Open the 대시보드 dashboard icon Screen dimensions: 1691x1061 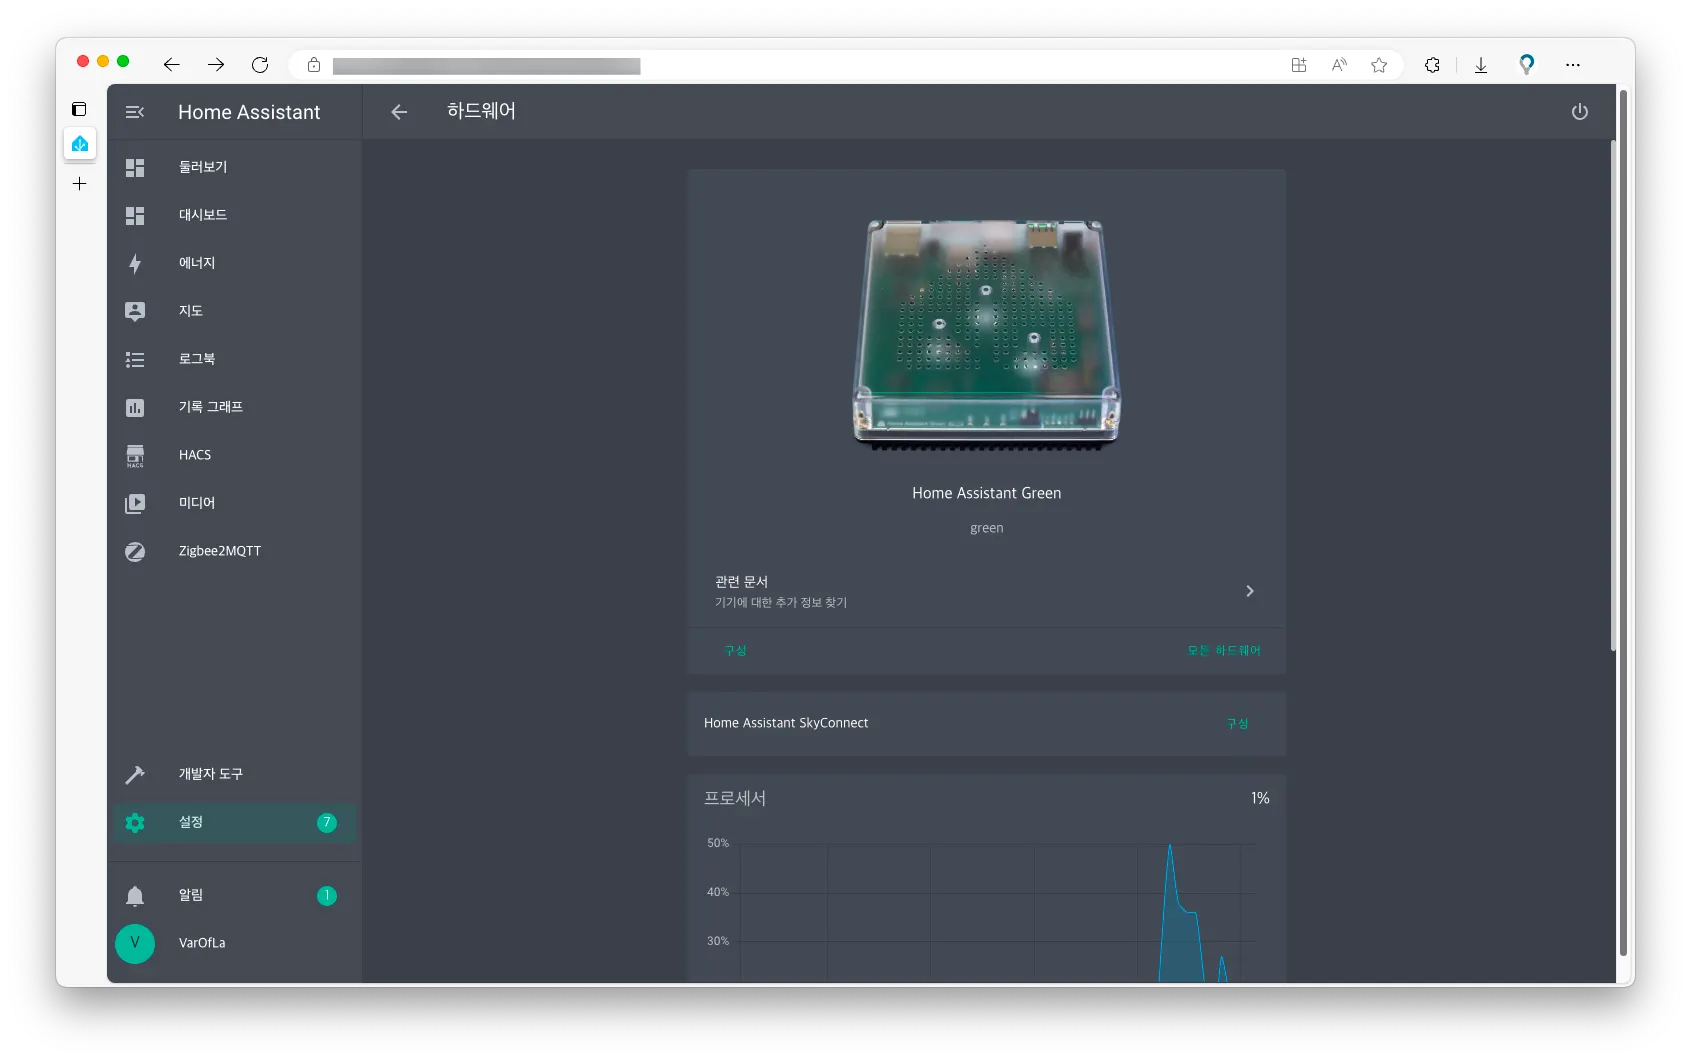(x=135, y=215)
